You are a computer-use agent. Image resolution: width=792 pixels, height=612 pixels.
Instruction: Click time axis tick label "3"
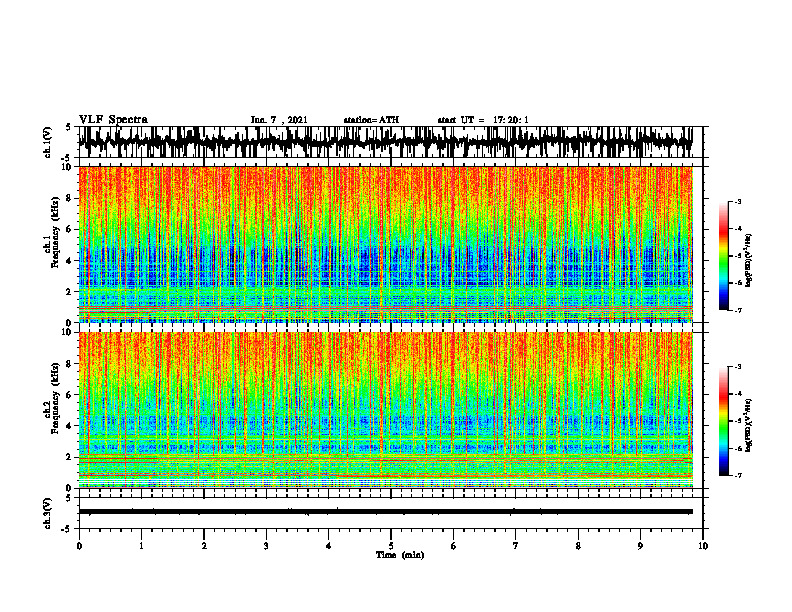pos(266,546)
